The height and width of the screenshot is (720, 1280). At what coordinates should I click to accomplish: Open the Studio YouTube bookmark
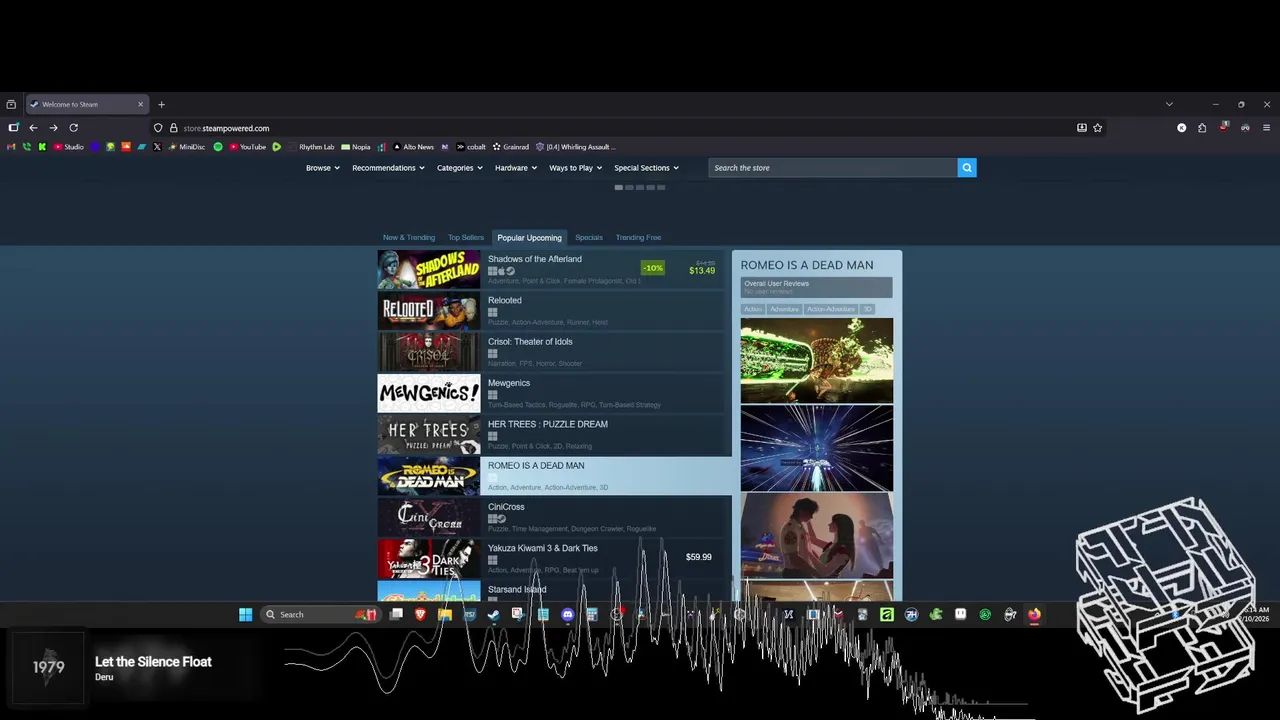click(68, 147)
